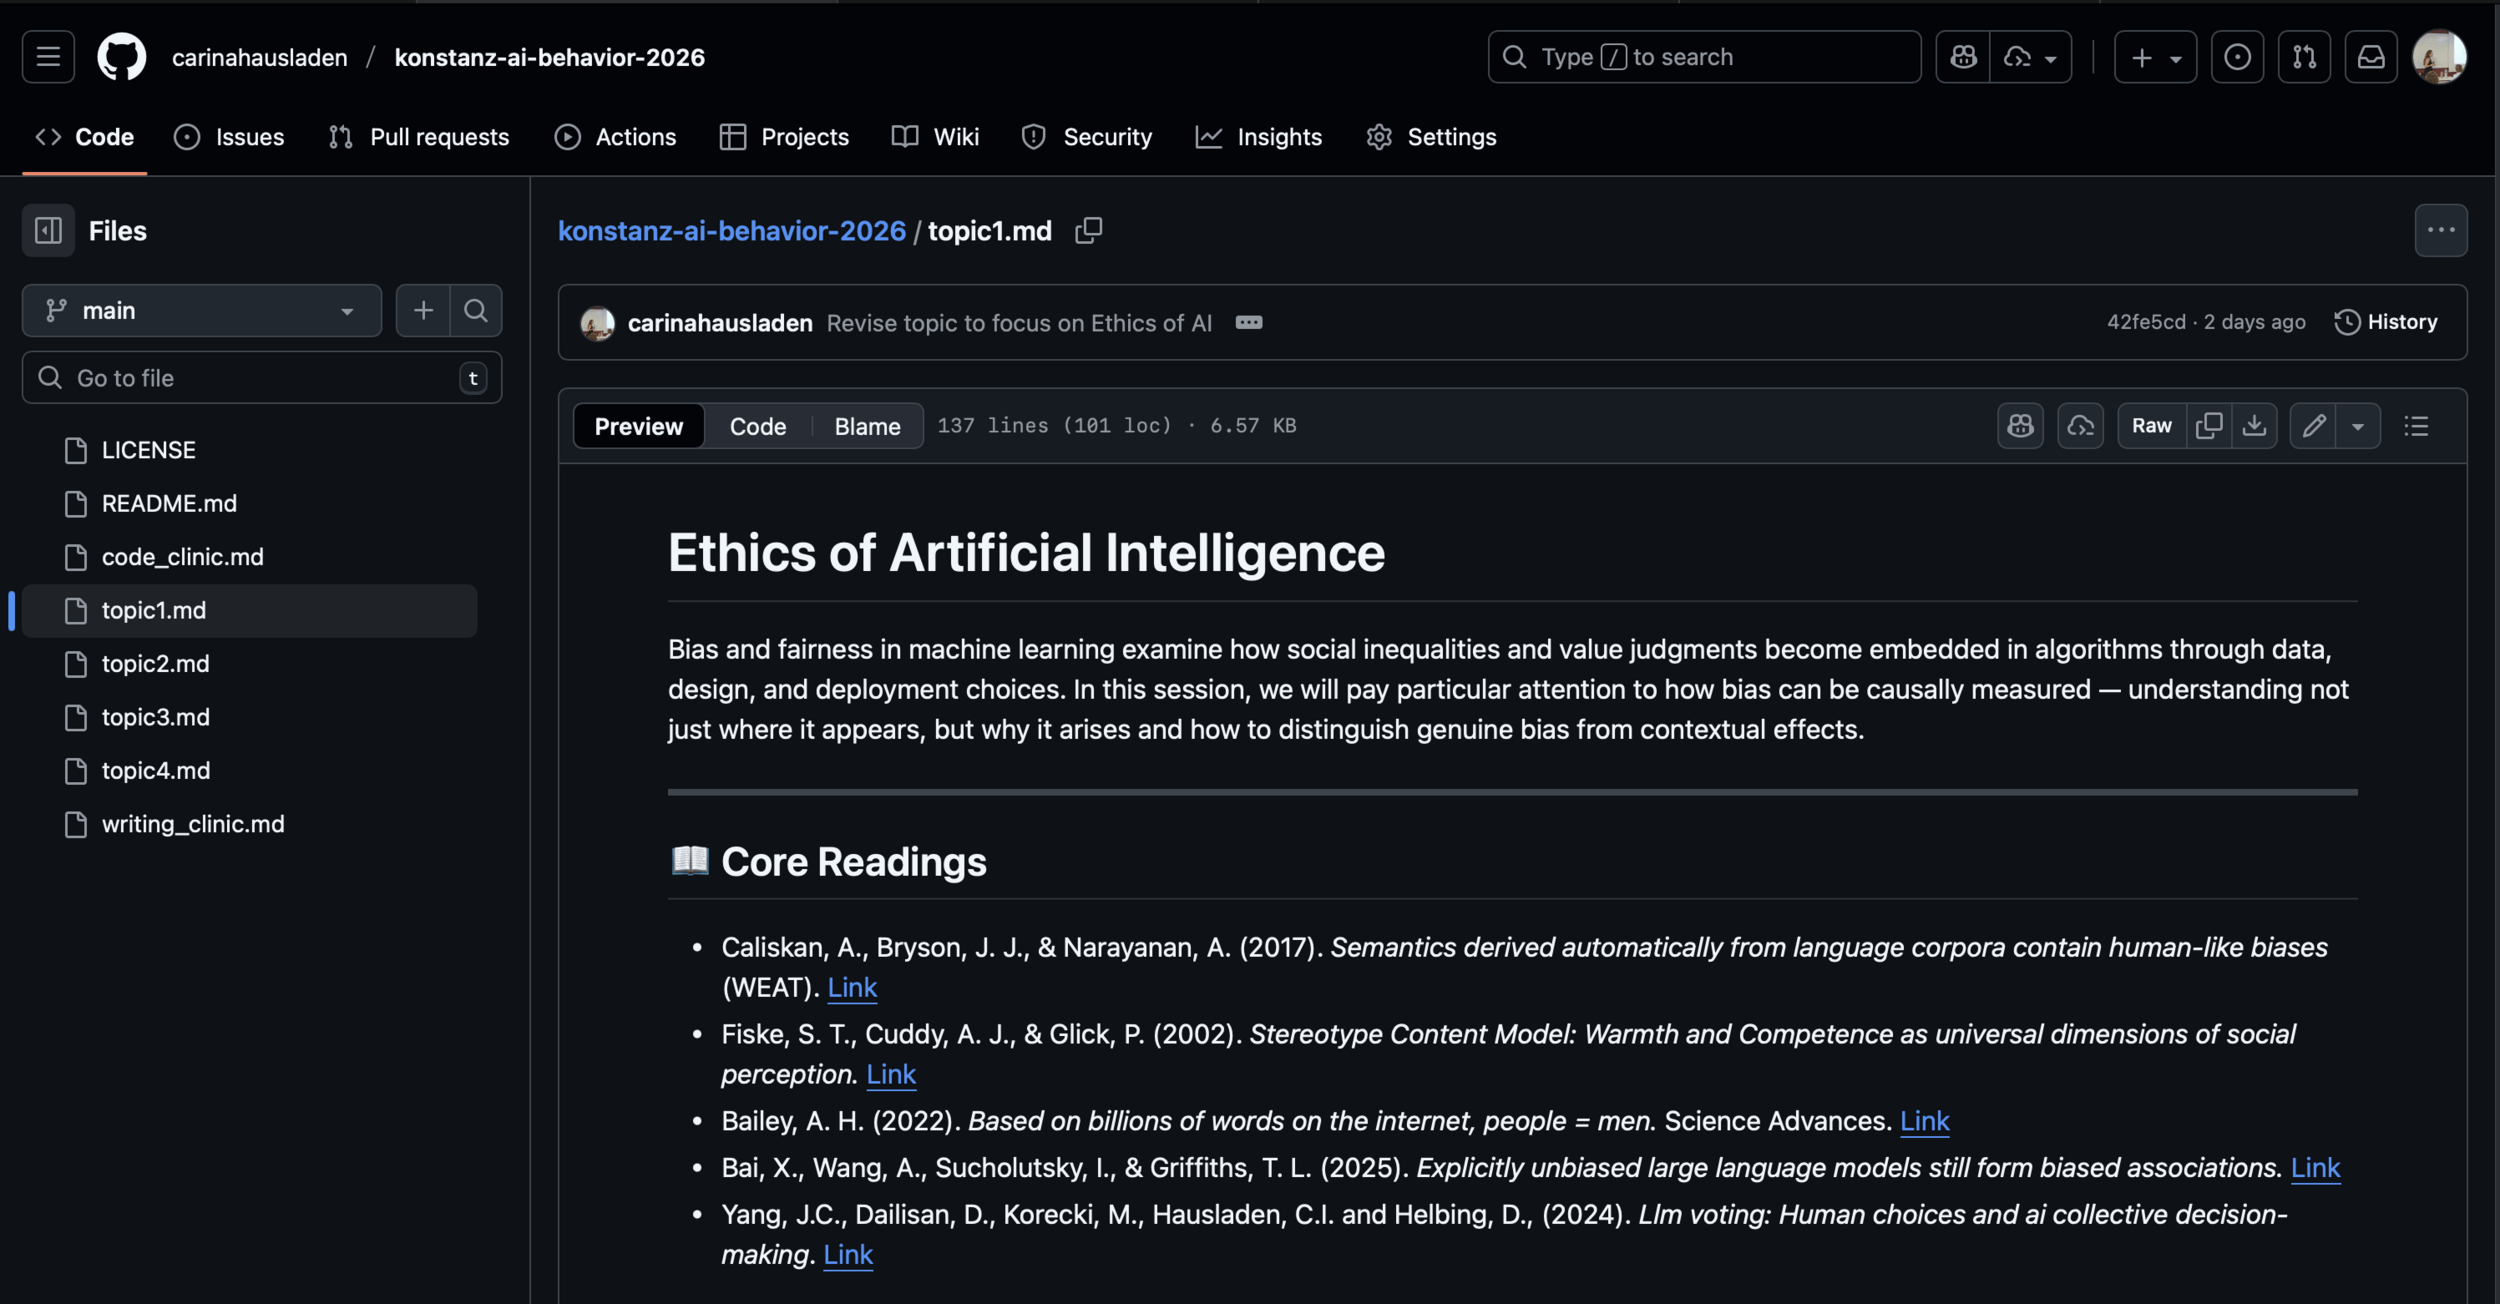The width and height of the screenshot is (2500, 1304).
Task: Edit topic1.md with the pencil icon
Action: (2313, 426)
